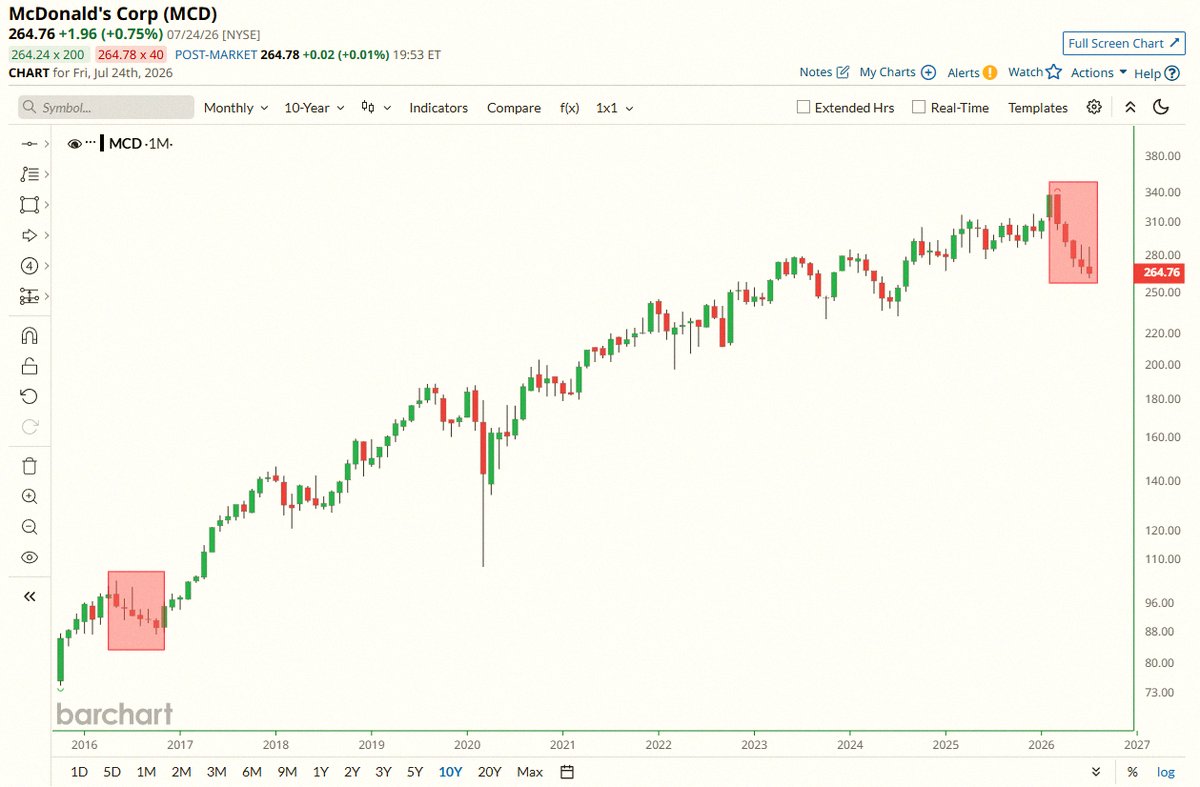Open the Monthly period dropdown

click(236, 108)
